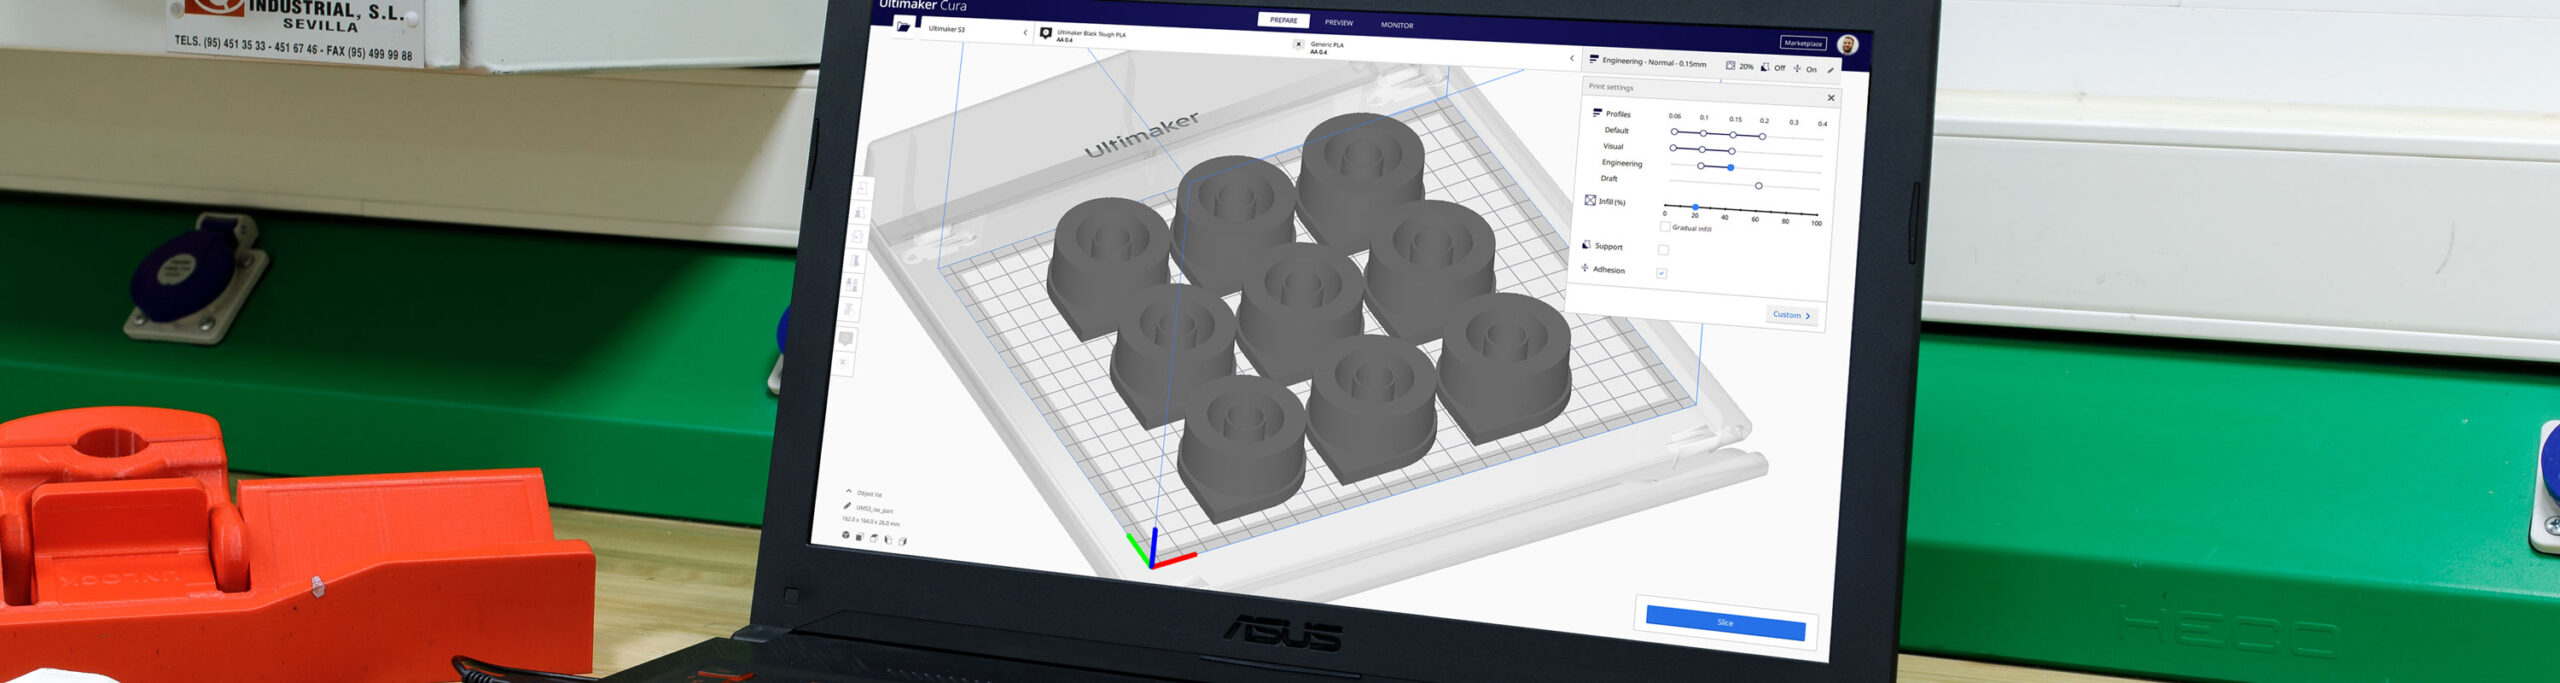Close the Print settings panel
This screenshot has width=2560, height=683.
(x=1831, y=98)
